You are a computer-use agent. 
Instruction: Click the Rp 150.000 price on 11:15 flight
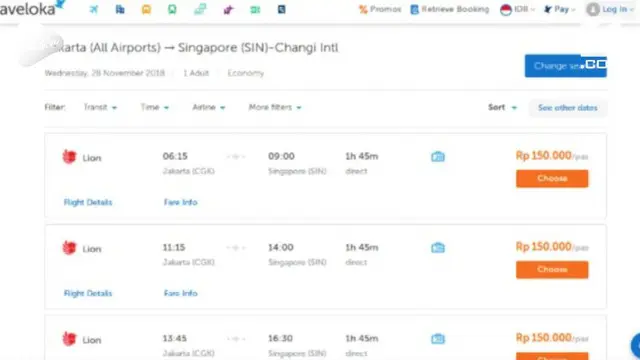(544, 247)
